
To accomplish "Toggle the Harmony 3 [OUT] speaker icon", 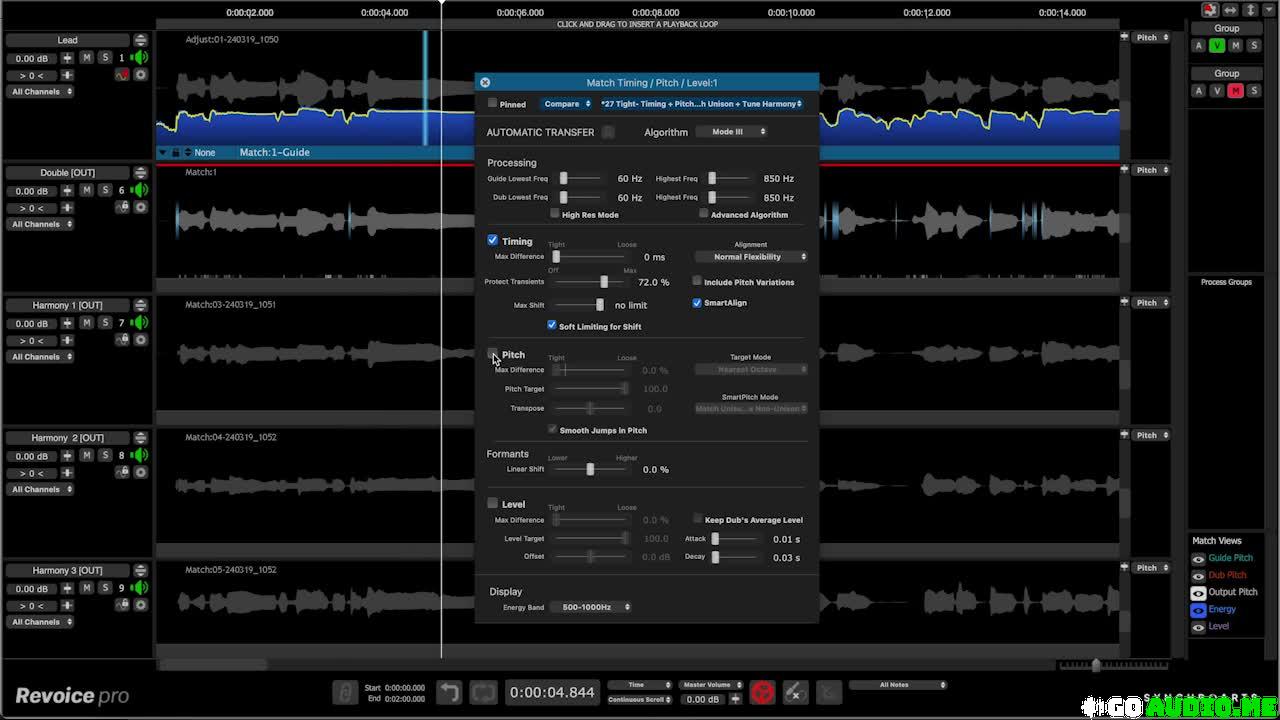I will [x=141, y=588].
